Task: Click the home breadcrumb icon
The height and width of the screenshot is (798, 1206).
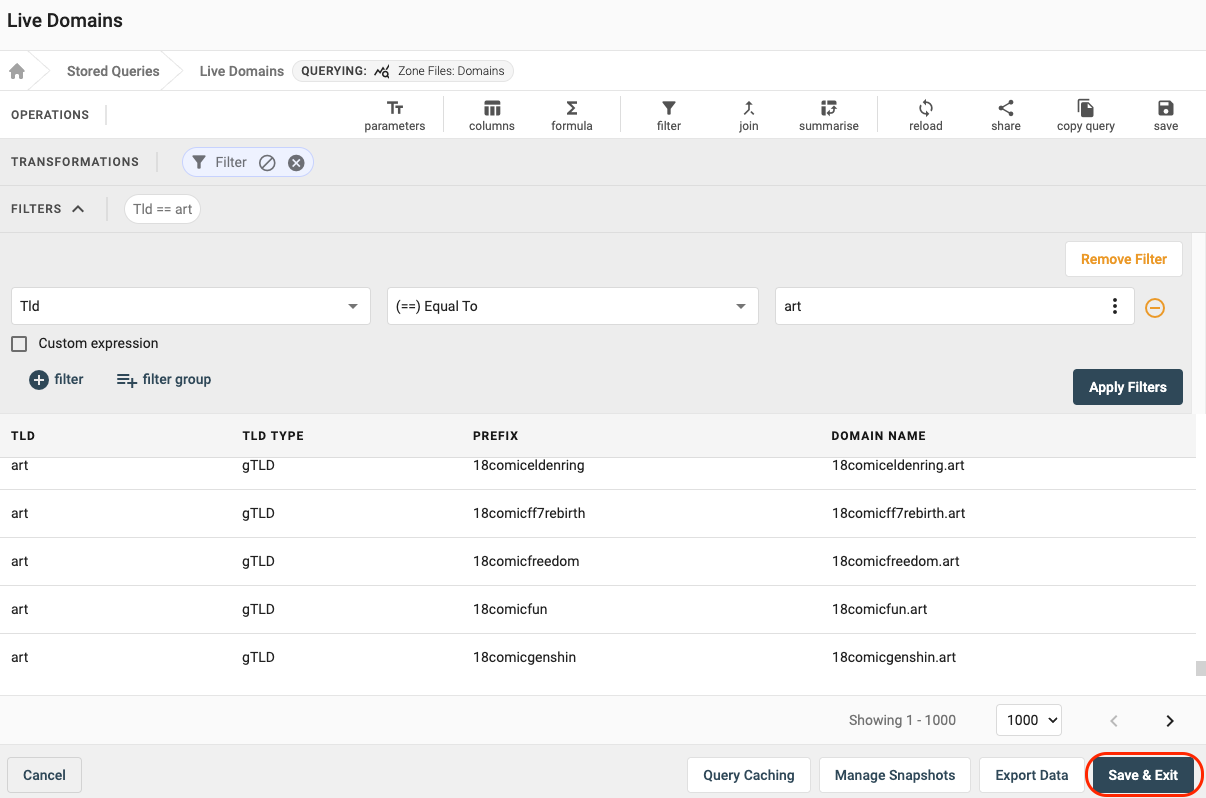Action: [17, 71]
